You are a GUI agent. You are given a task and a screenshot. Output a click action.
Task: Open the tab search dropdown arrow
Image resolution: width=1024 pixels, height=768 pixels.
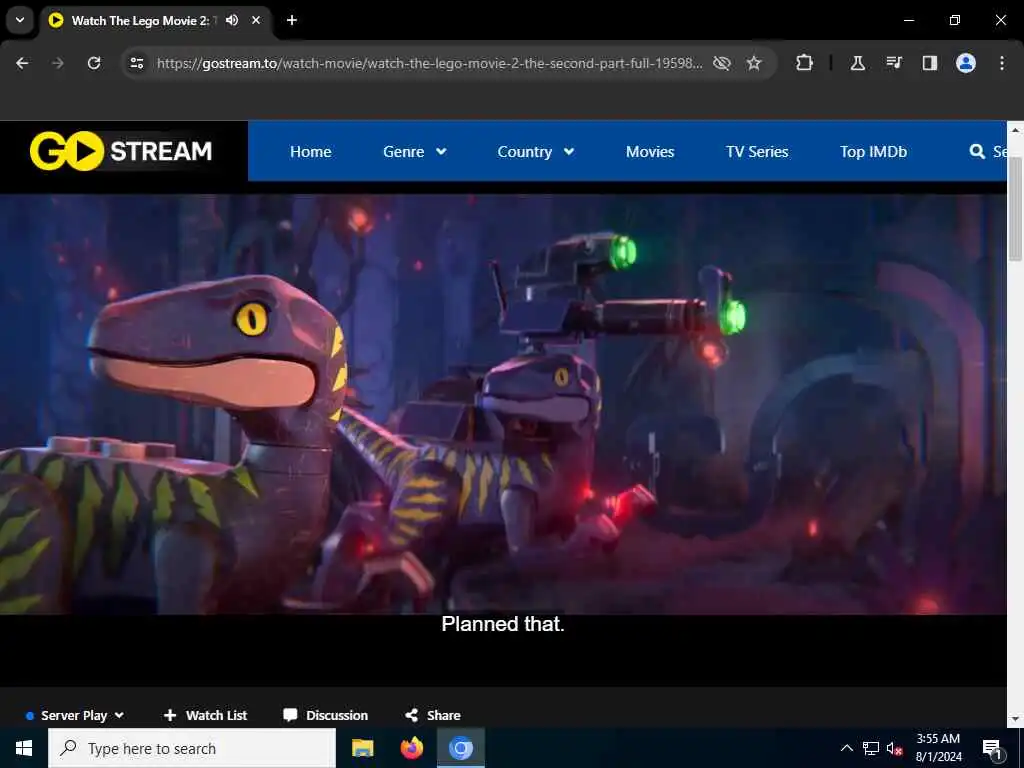pyautogui.click(x=20, y=20)
